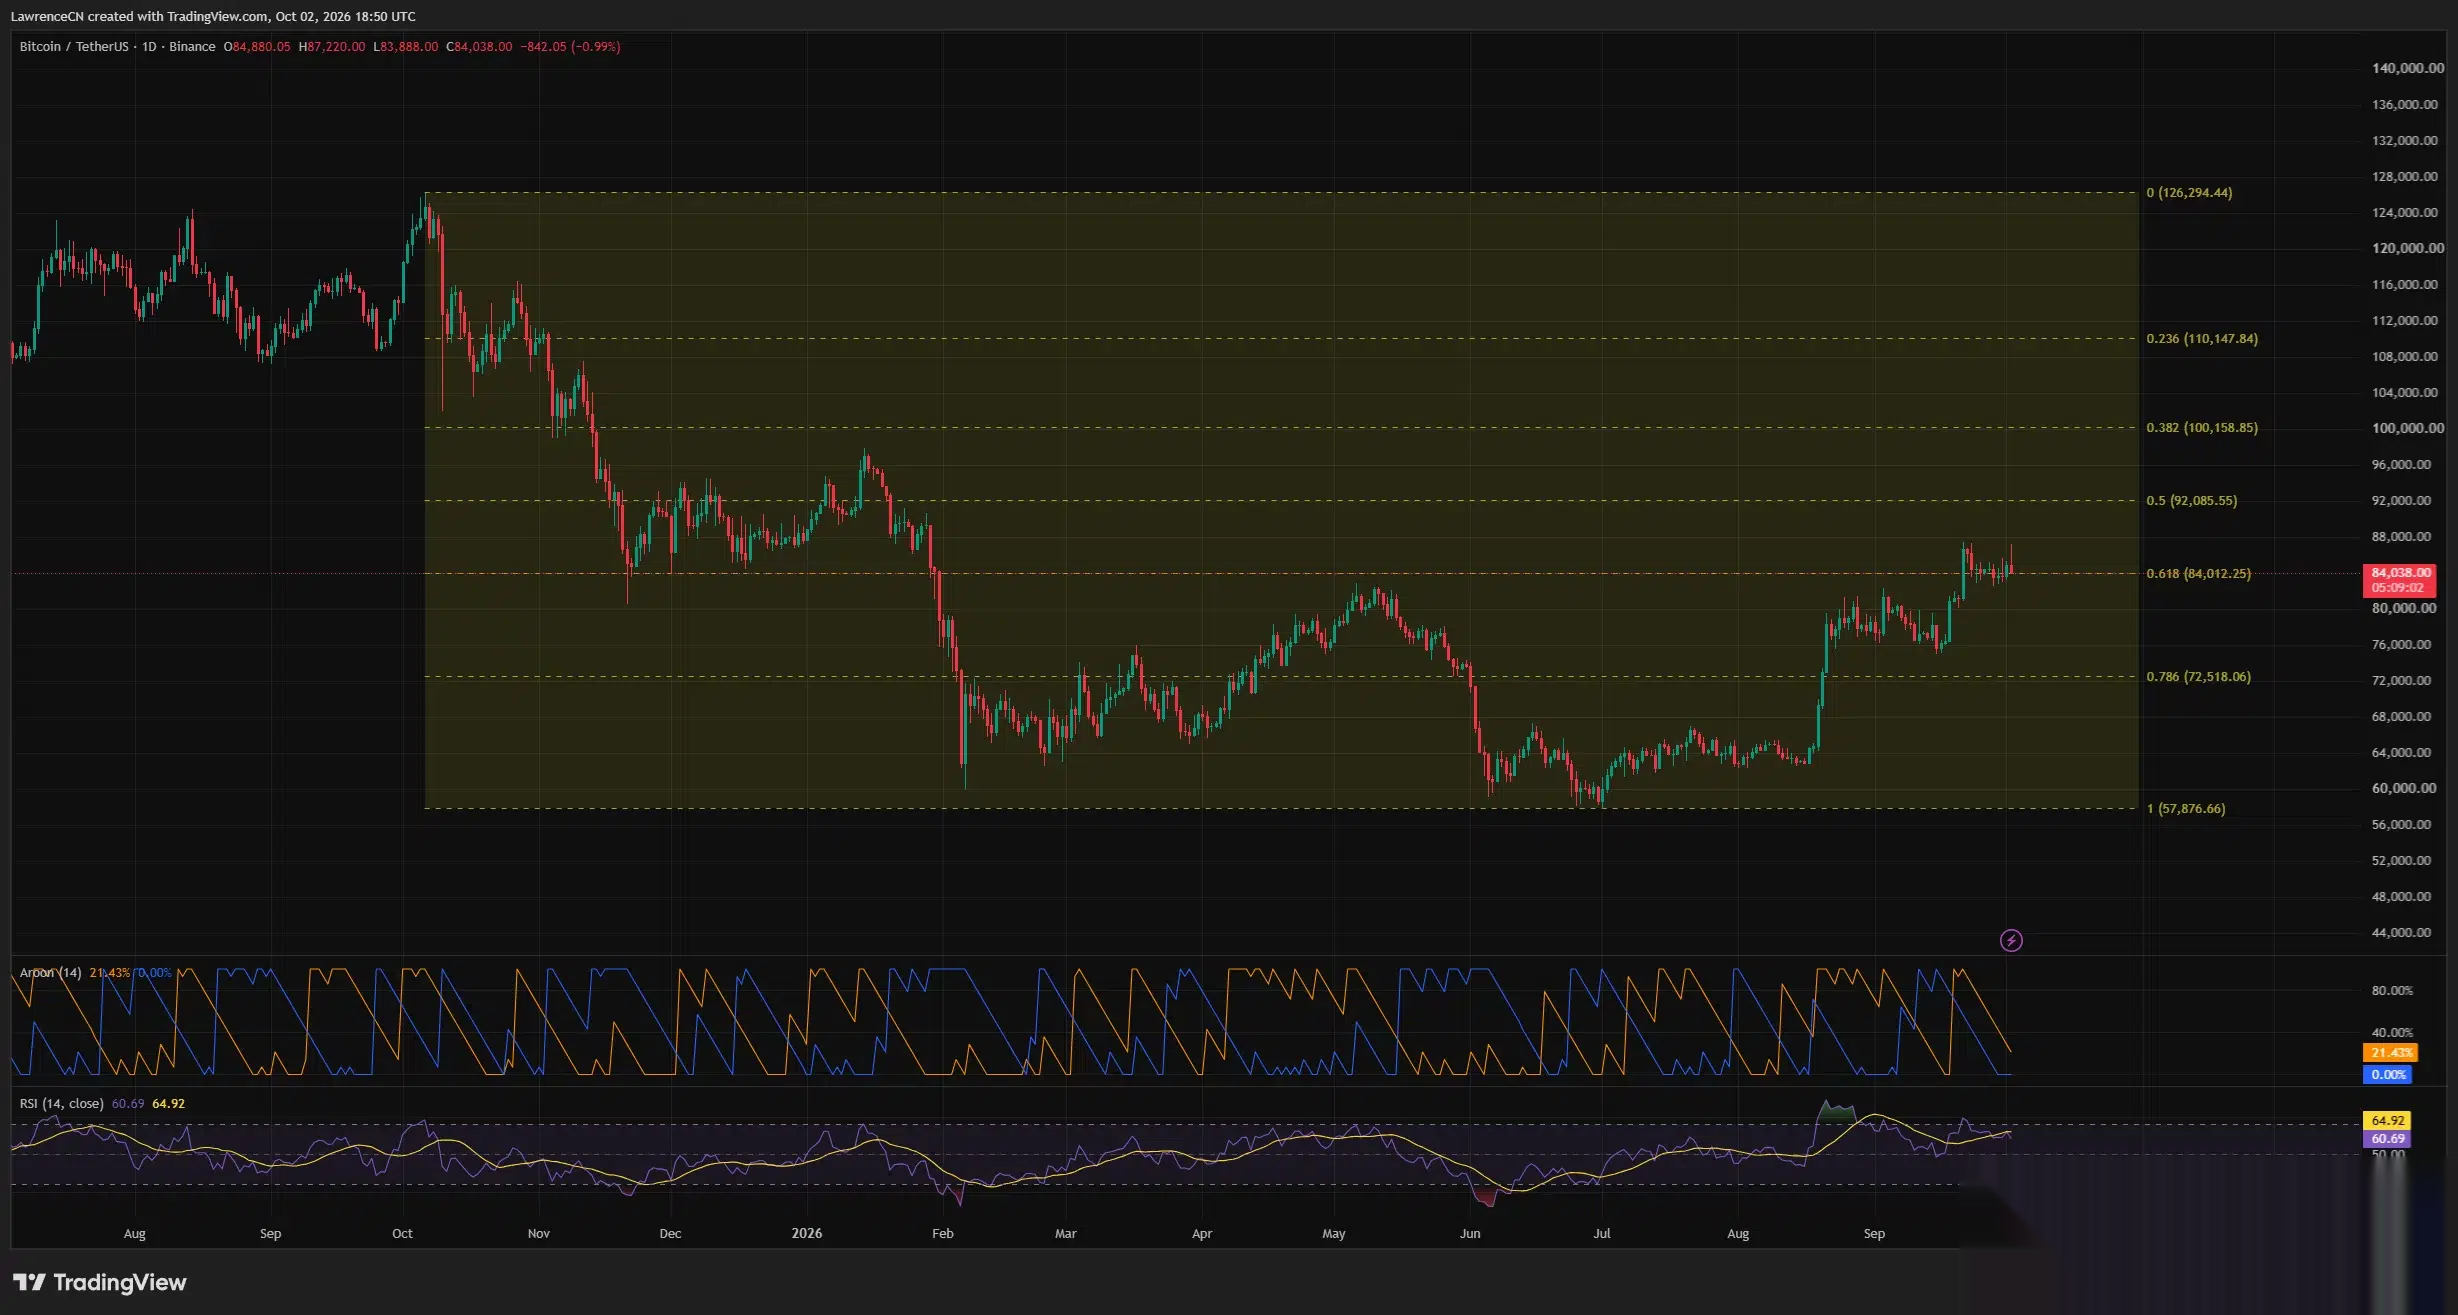Click the 140,000.00 price axis label
This screenshot has height=1315, width=2458.
(x=2408, y=68)
